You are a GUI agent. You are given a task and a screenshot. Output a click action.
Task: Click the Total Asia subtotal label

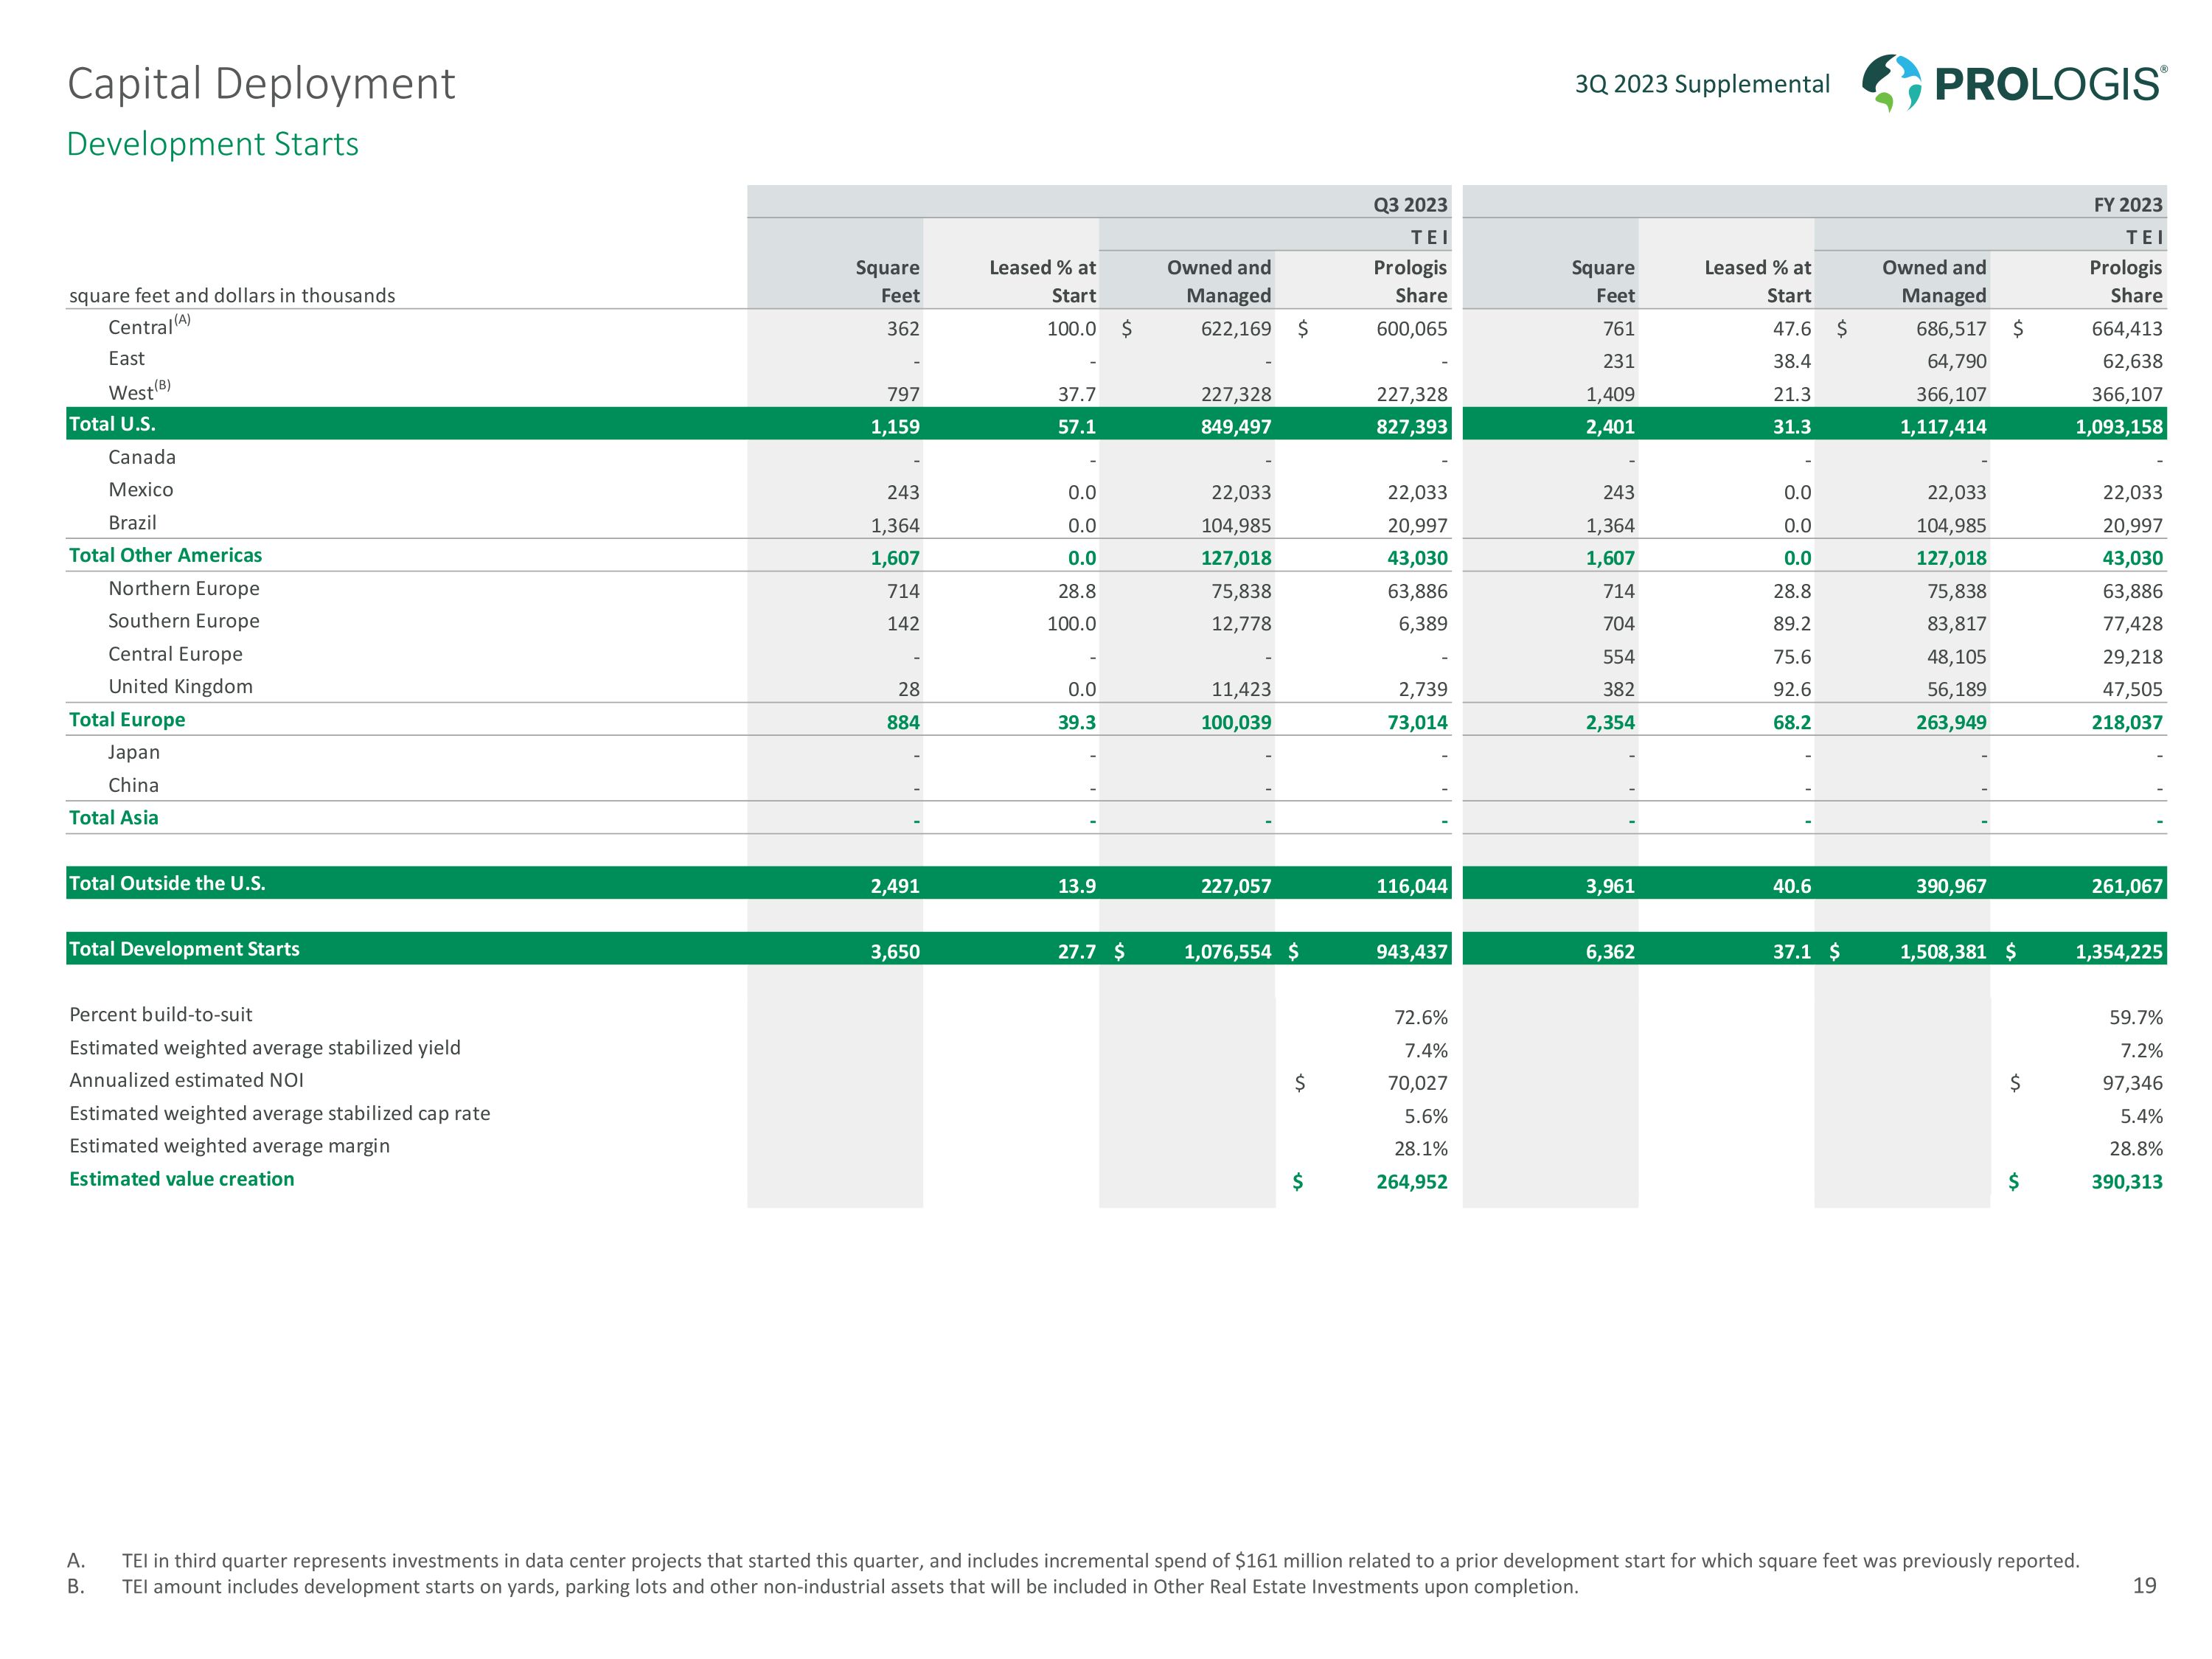pos(113,818)
